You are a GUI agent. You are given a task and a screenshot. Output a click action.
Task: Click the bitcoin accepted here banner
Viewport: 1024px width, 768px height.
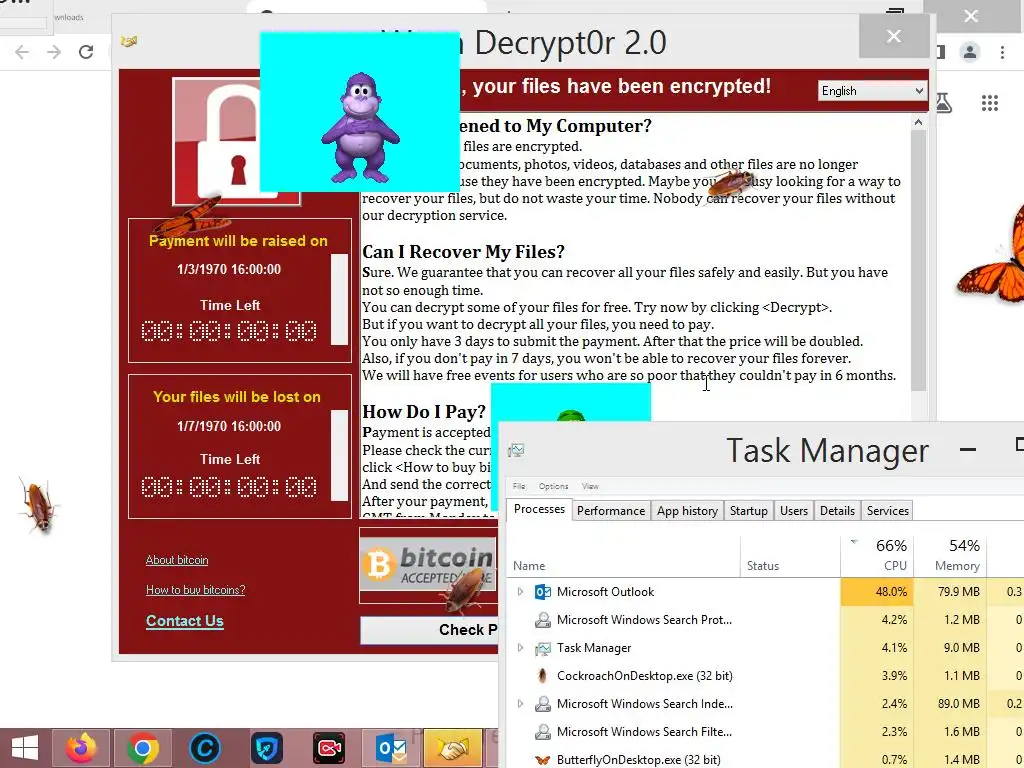click(428, 566)
